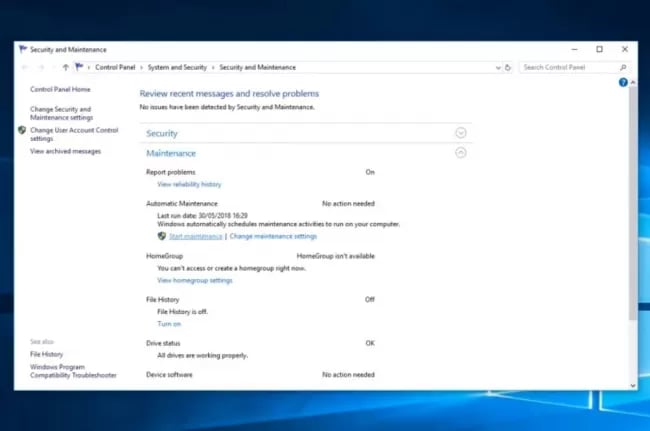
Task: Click 'All drives are working properly' text
Action: coord(202,355)
